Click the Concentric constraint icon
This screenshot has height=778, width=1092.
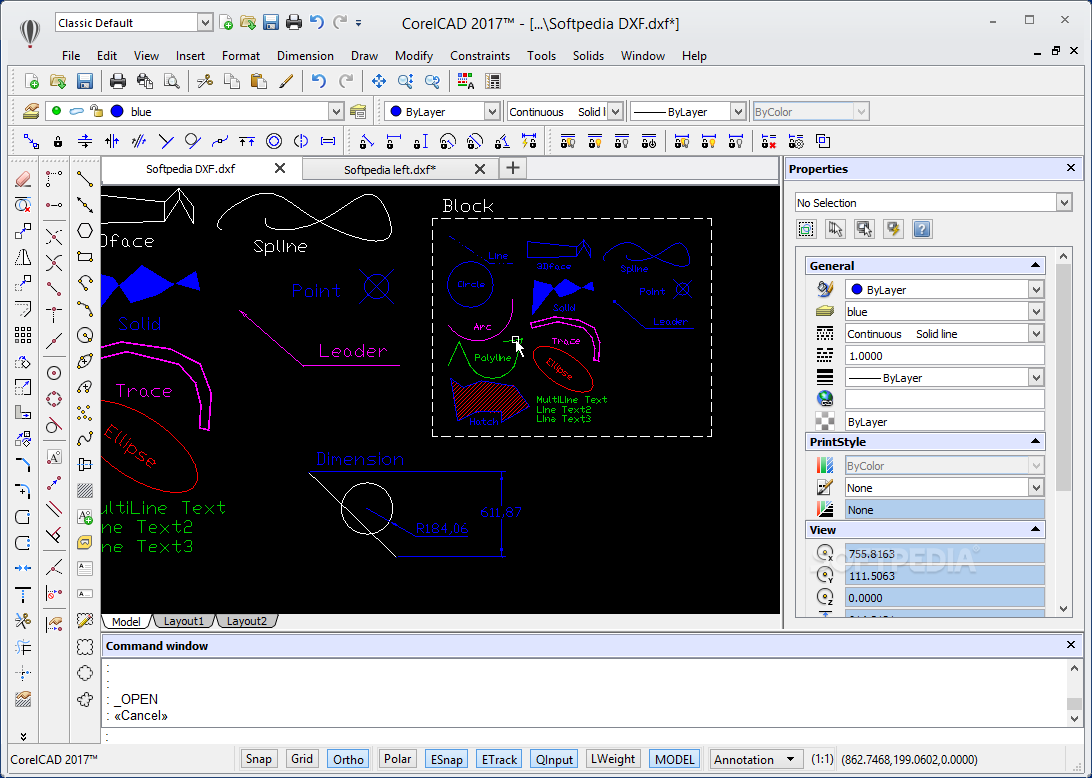(x=274, y=141)
